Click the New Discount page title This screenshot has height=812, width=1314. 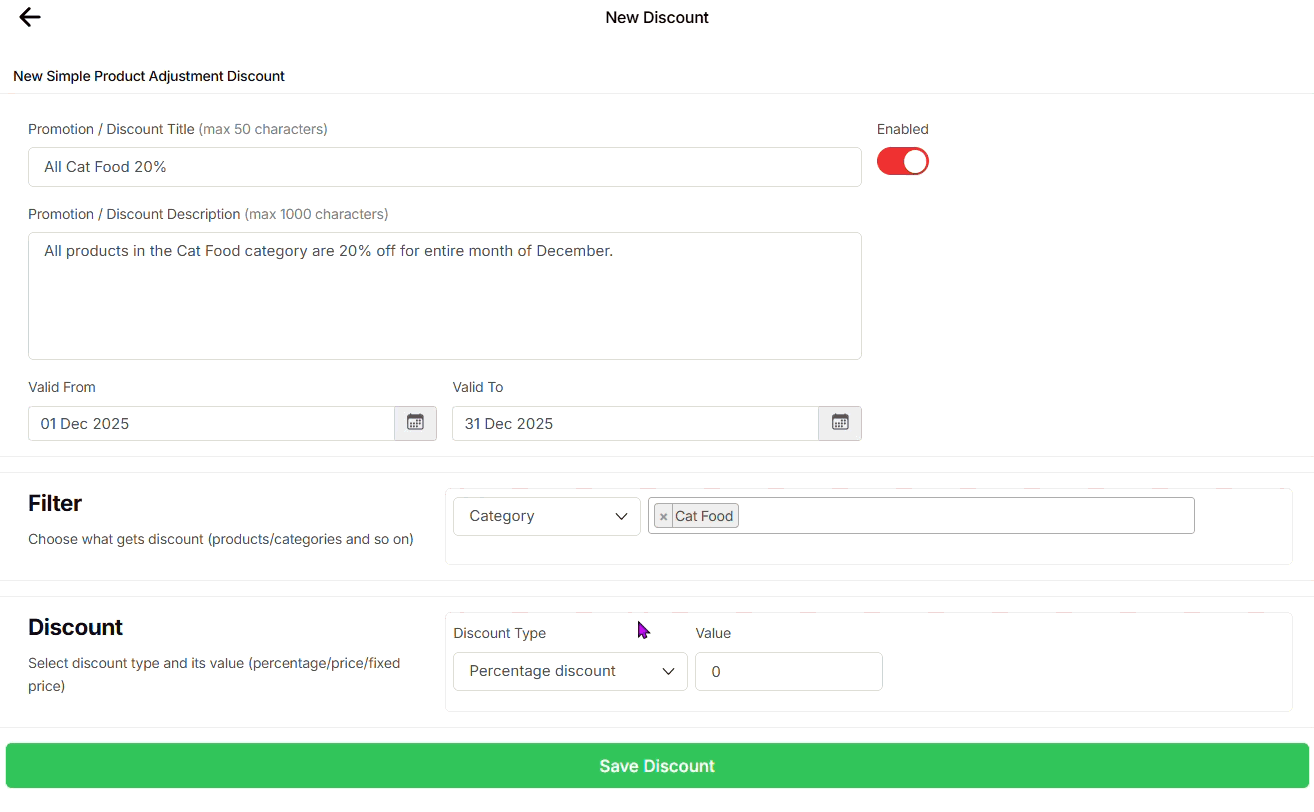click(x=657, y=17)
